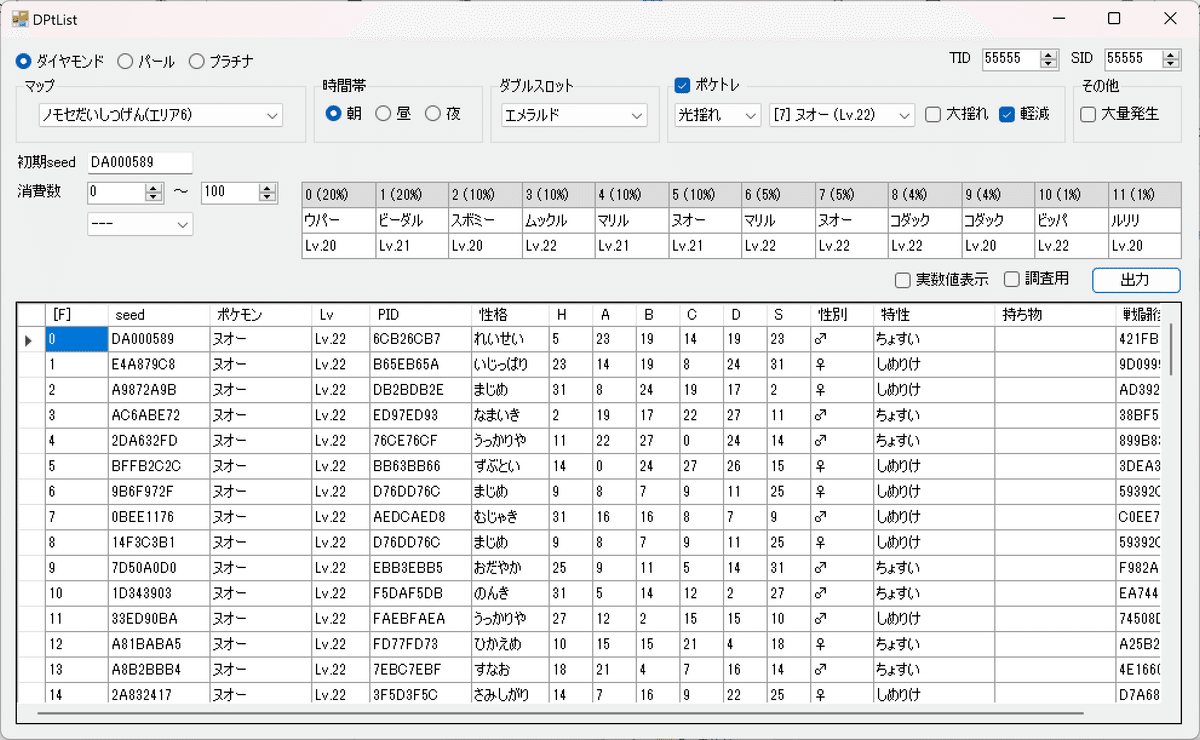Click seed cell 2DA632FD
1200x740 pixels.
click(158, 441)
